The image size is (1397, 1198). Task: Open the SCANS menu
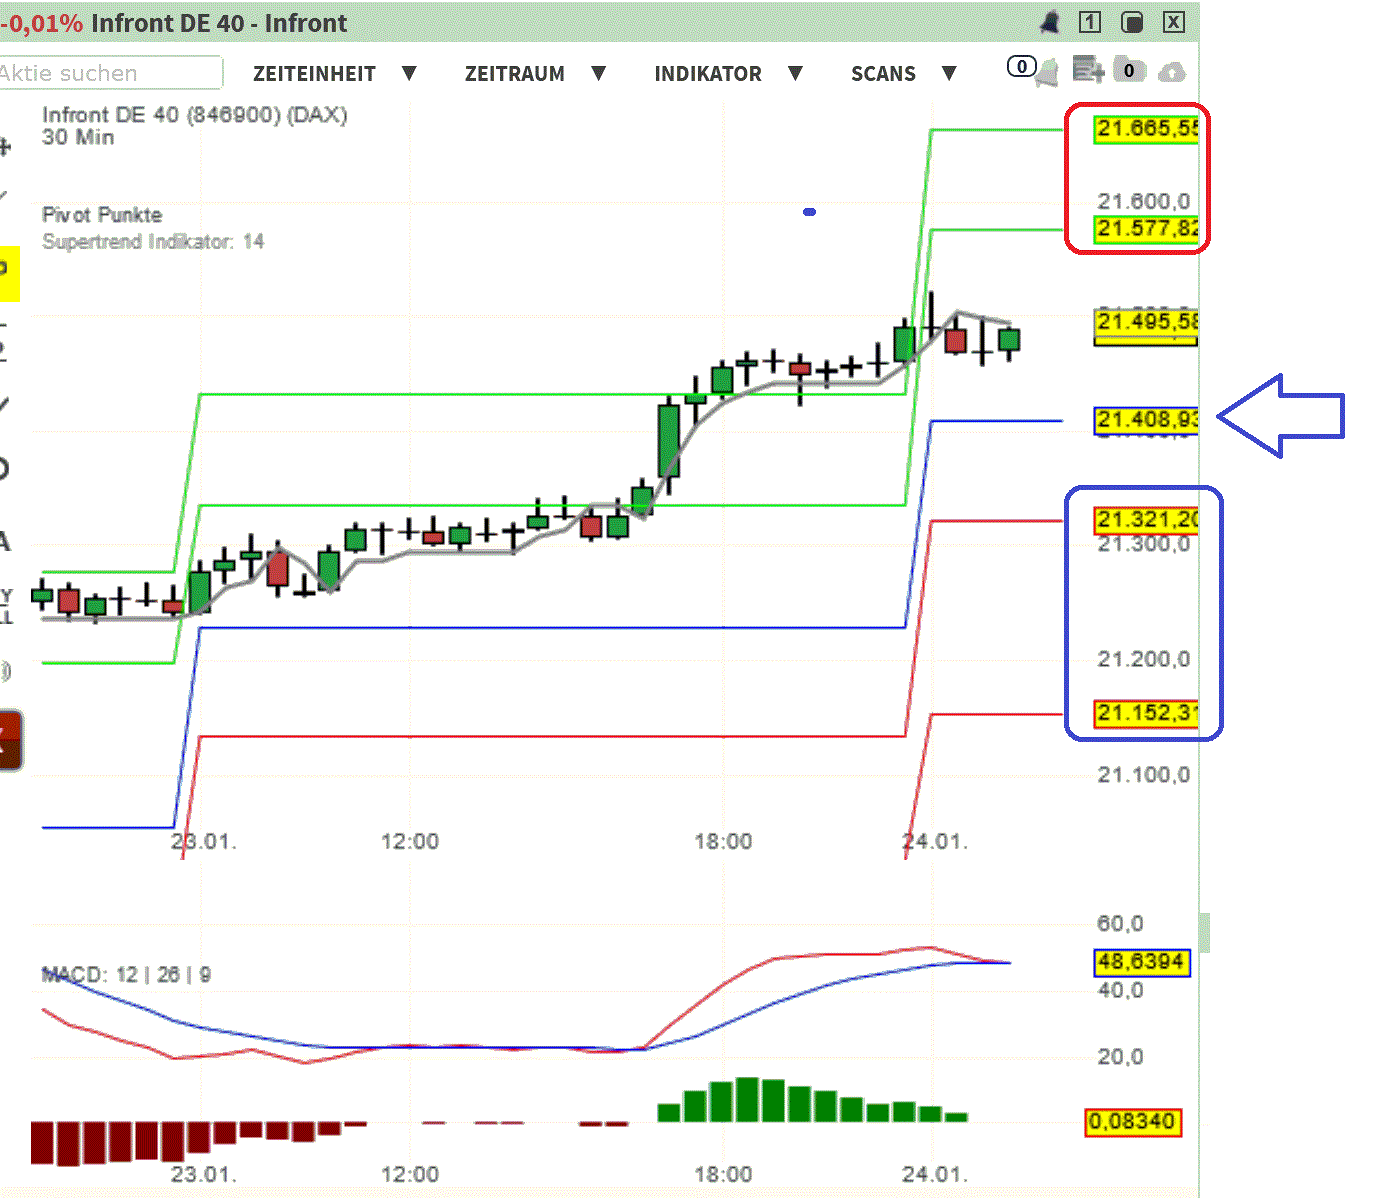coord(884,72)
